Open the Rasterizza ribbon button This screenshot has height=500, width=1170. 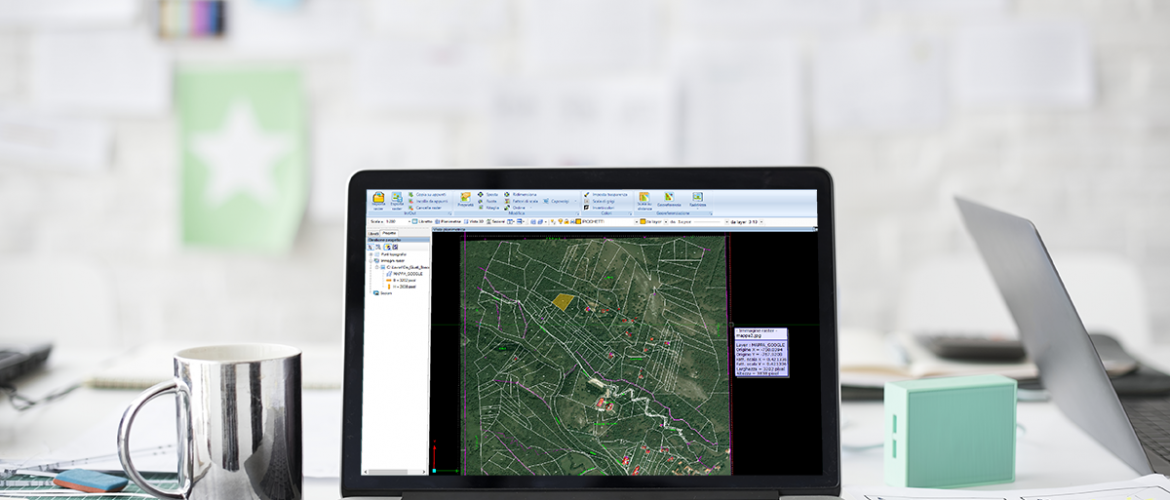click(698, 200)
